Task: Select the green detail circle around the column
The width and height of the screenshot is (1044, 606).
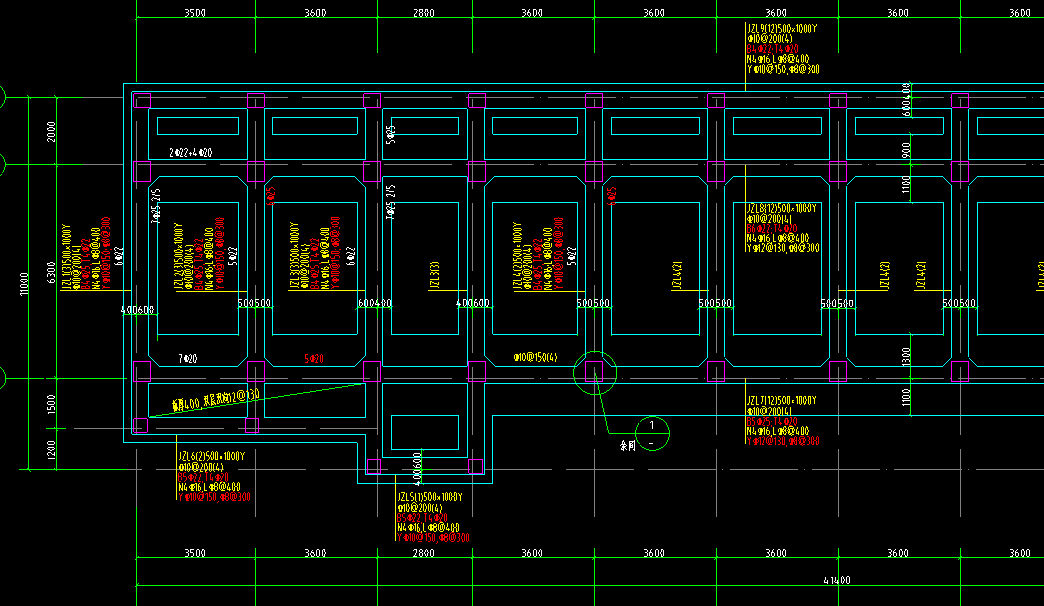Action: [x=595, y=372]
